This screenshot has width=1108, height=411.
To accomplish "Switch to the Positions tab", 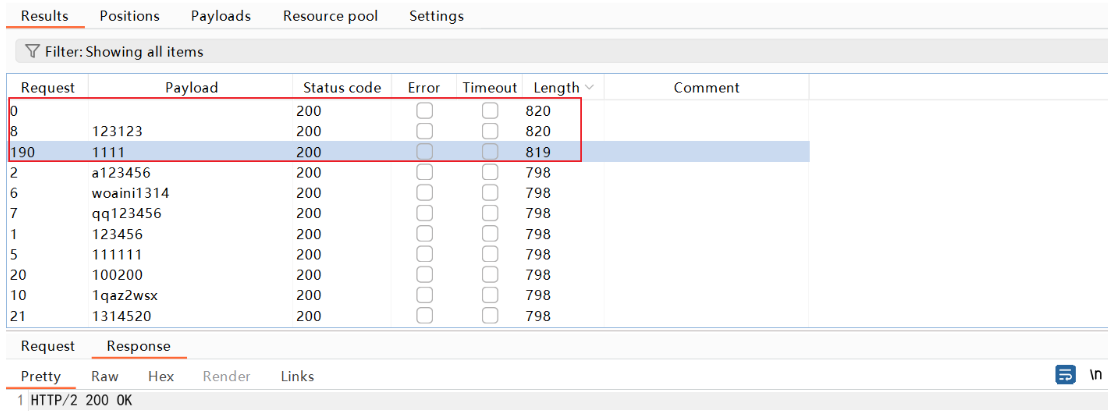I will coord(129,16).
